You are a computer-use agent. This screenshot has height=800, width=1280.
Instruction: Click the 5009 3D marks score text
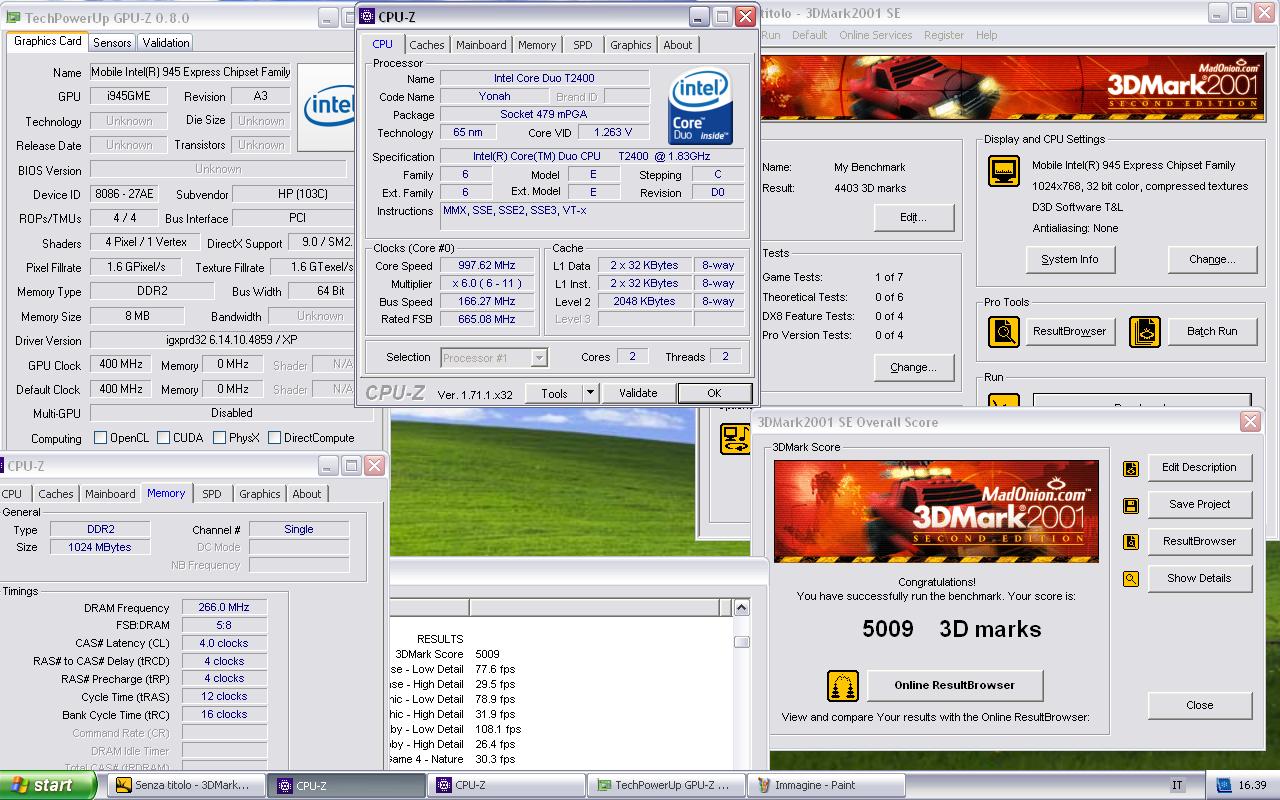point(952,630)
